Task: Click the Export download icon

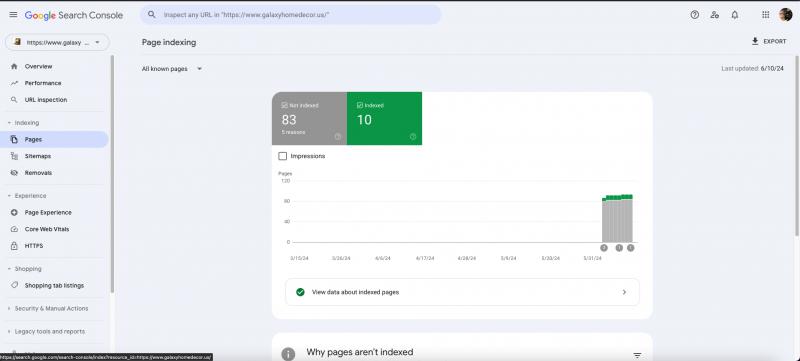Action: 755,41
